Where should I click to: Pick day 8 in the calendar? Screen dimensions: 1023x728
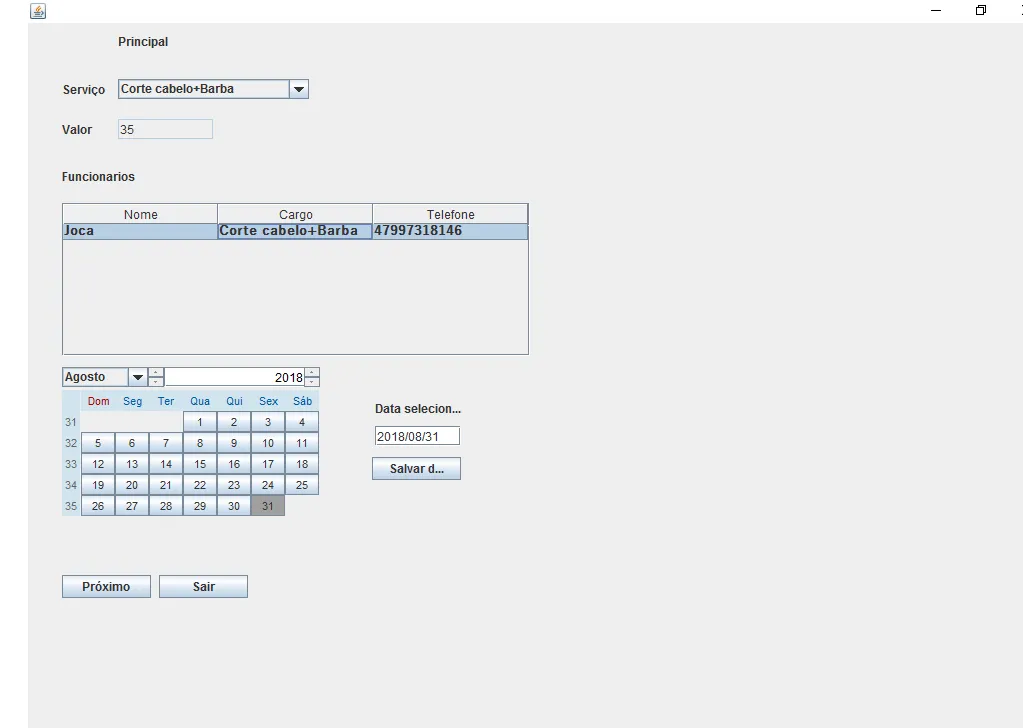point(200,443)
